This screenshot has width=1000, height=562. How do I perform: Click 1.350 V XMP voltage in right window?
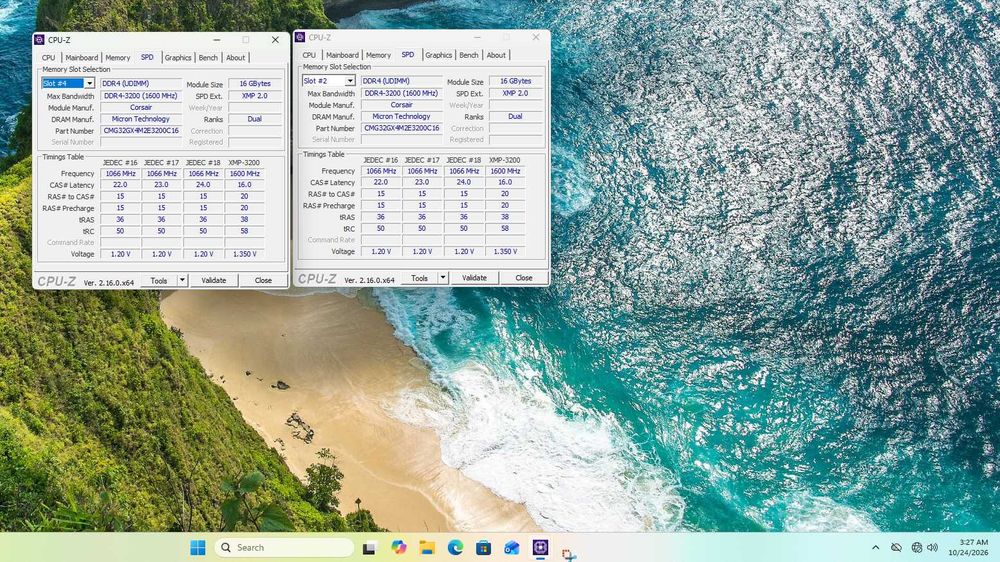point(505,251)
